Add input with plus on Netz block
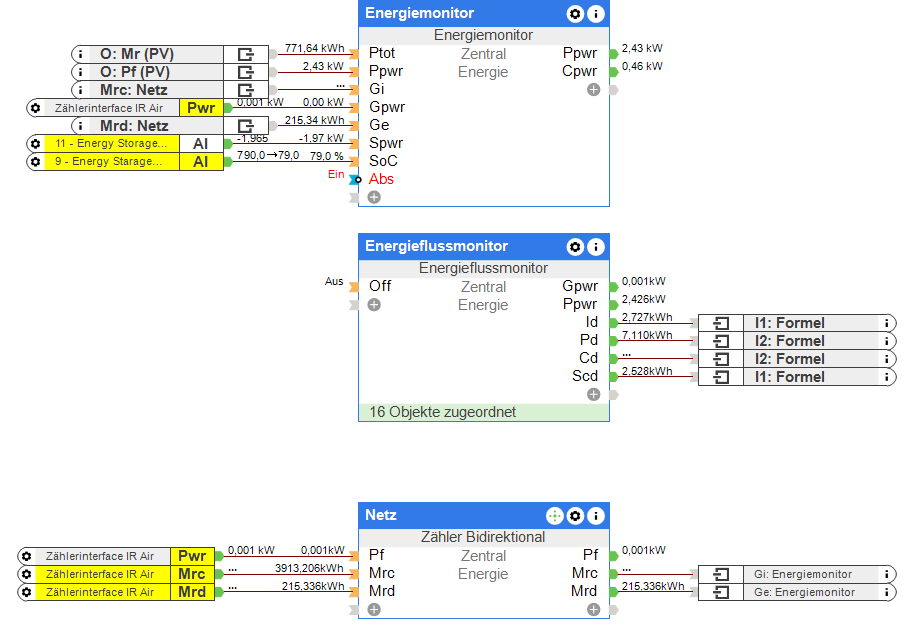Image resolution: width=923 pixels, height=644 pixels. point(374,610)
